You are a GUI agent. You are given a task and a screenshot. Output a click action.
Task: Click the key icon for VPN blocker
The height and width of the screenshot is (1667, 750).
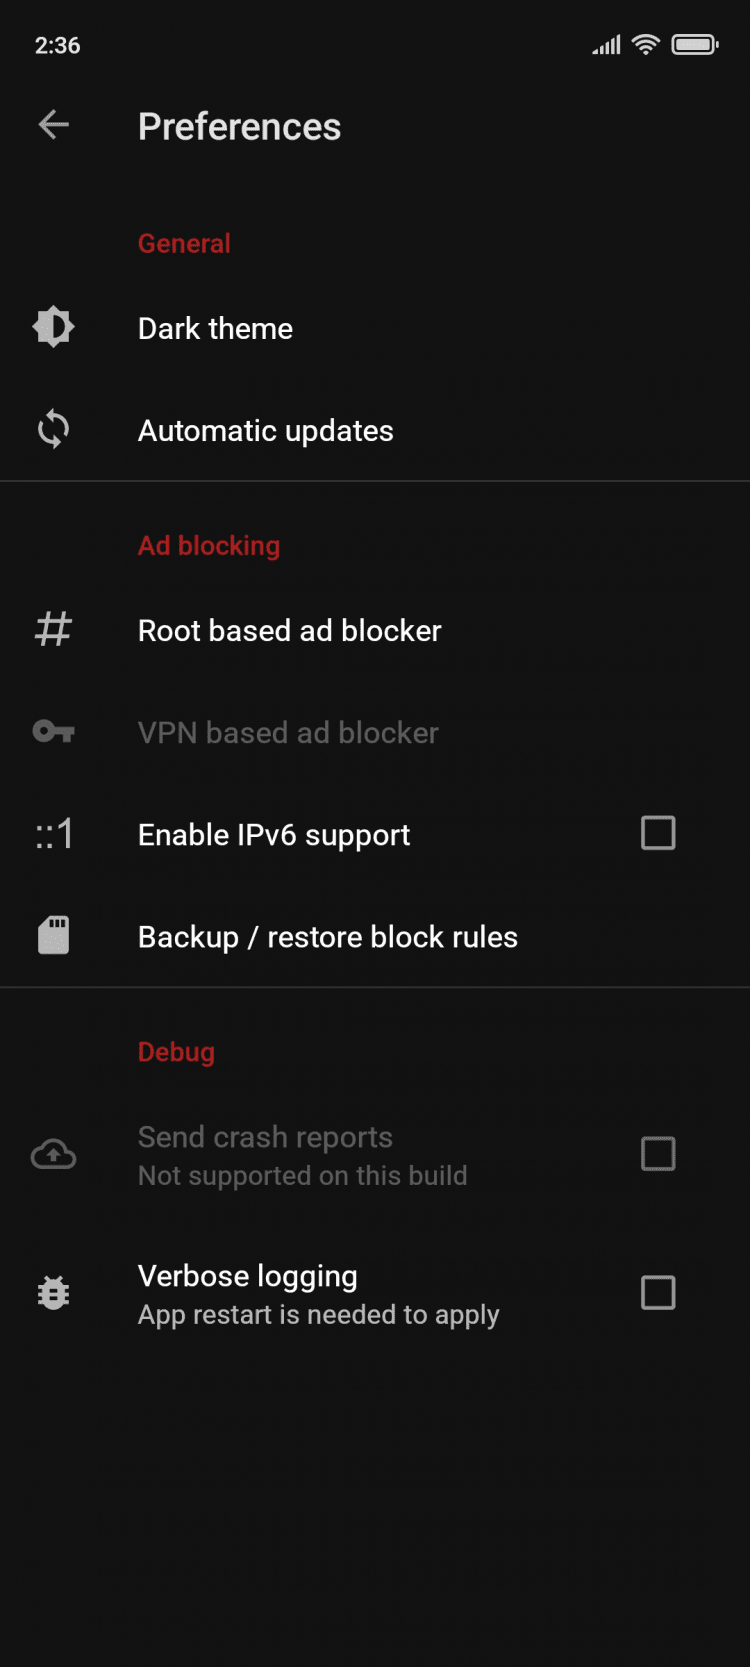(54, 732)
